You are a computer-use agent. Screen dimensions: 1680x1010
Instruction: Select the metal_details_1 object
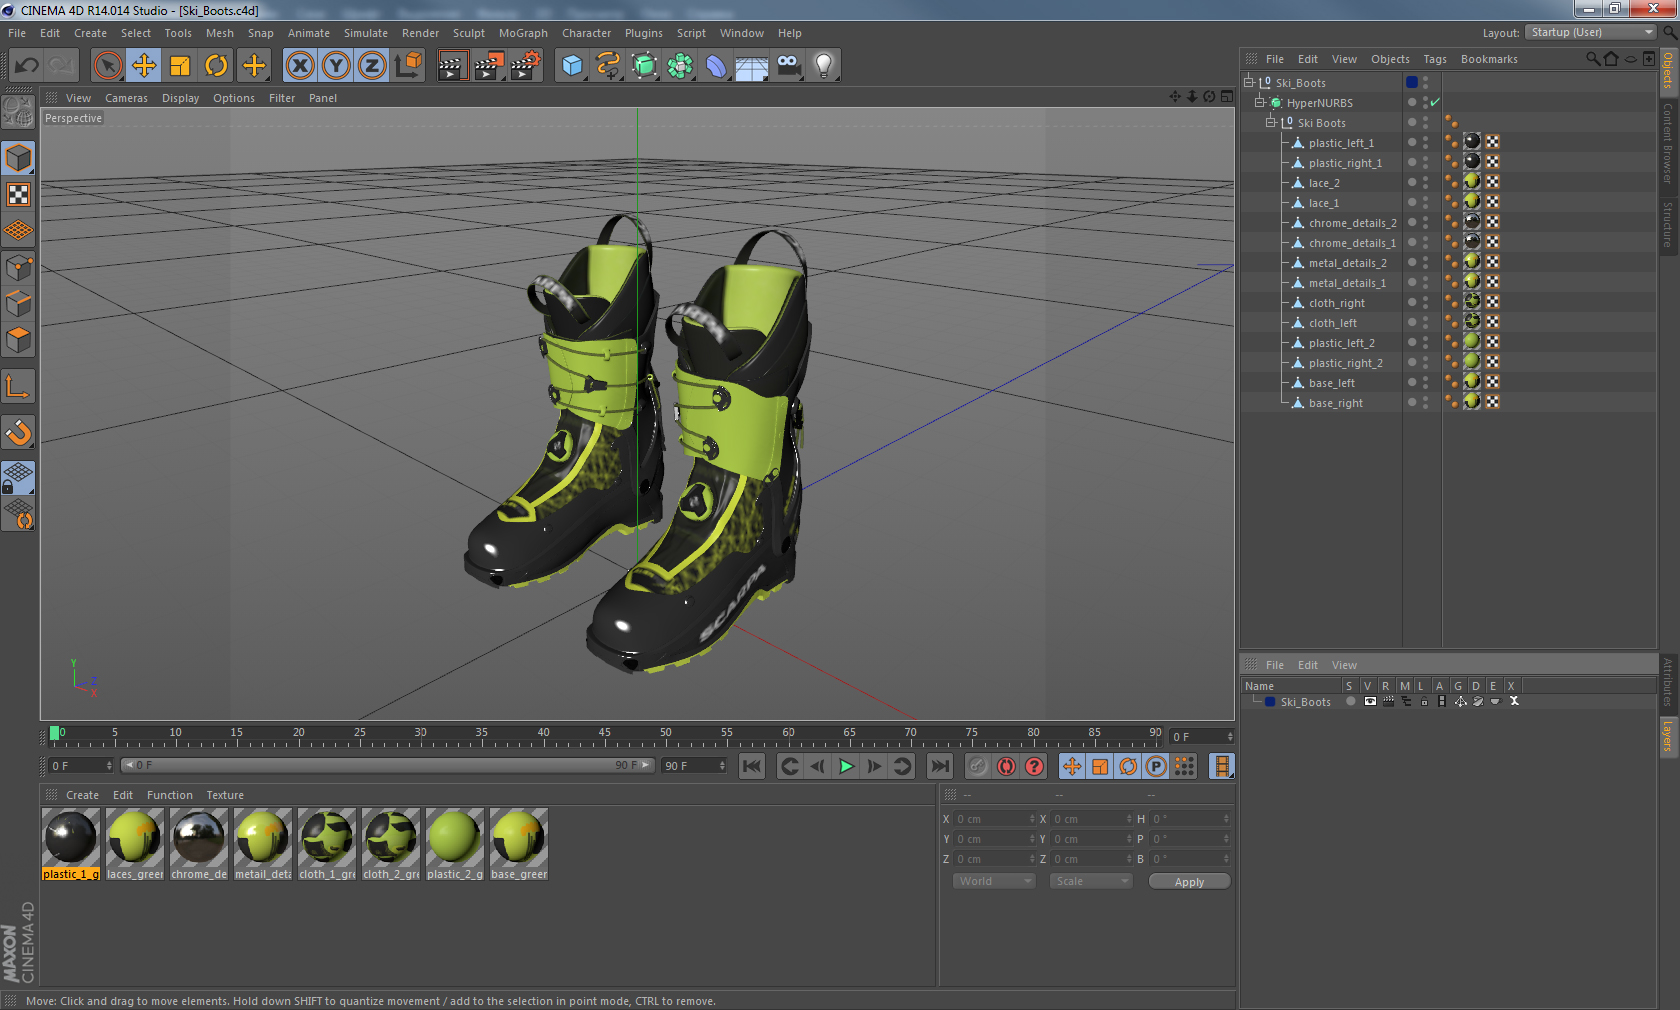1347,283
